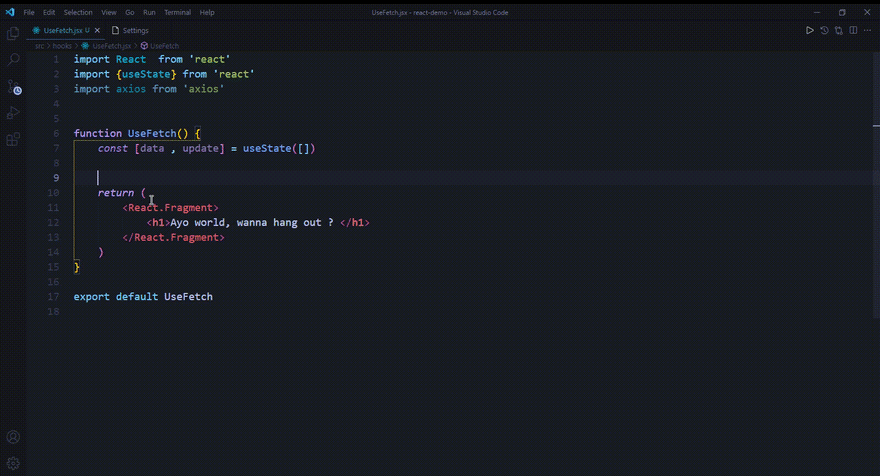Image resolution: width=880 pixels, height=476 pixels.
Task: Run the code with play icon
Action: 809,30
